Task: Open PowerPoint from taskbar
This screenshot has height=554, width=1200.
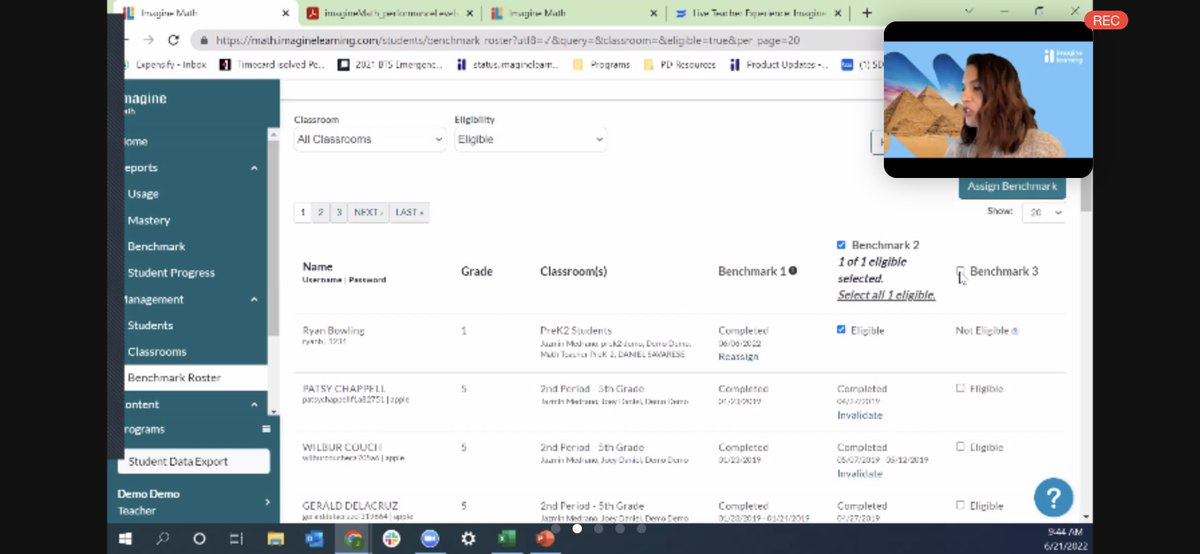Action: point(545,538)
